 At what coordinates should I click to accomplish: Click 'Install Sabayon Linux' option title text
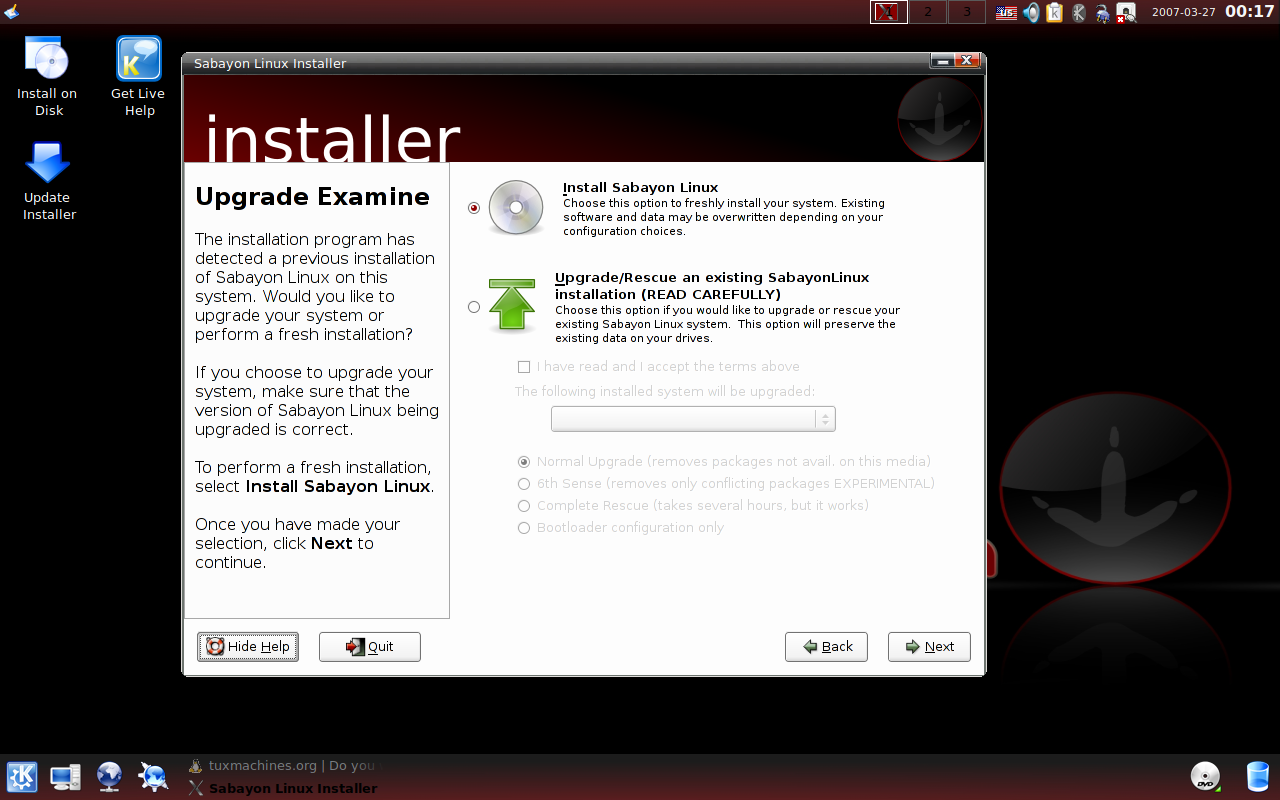pos(640,187)
